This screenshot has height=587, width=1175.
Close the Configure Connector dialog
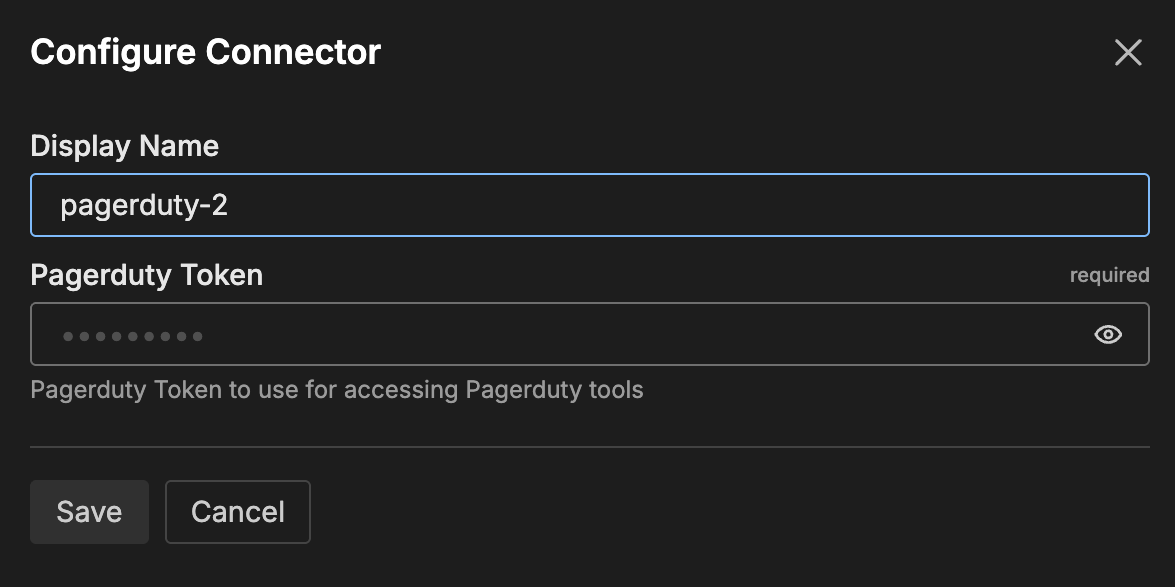1128,53
